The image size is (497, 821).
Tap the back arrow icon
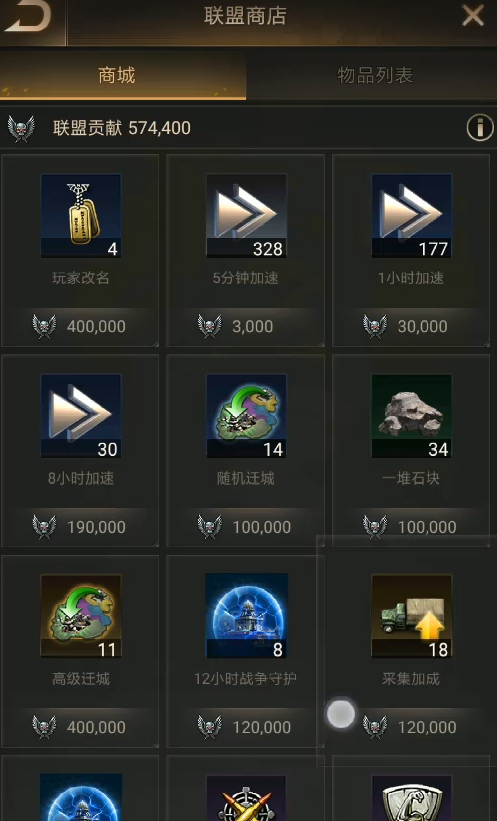(x=29, y=16)
